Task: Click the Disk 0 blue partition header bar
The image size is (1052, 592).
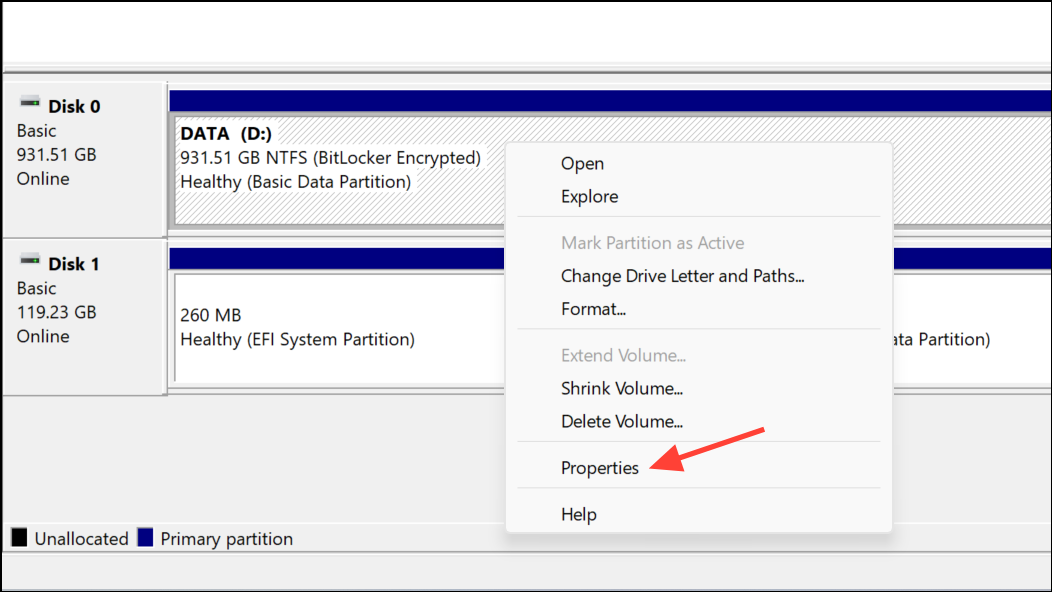Action: [610, 101]
